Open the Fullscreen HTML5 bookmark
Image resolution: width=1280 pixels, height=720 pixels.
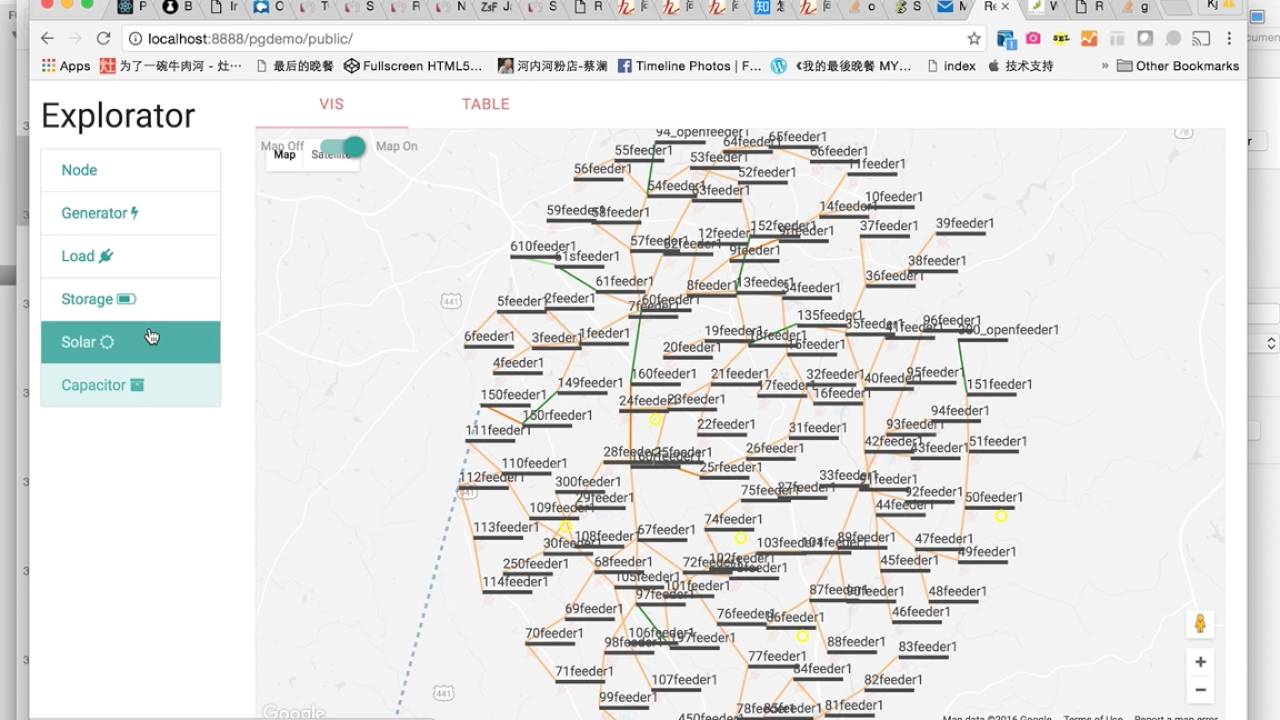(x=412, y=66)
